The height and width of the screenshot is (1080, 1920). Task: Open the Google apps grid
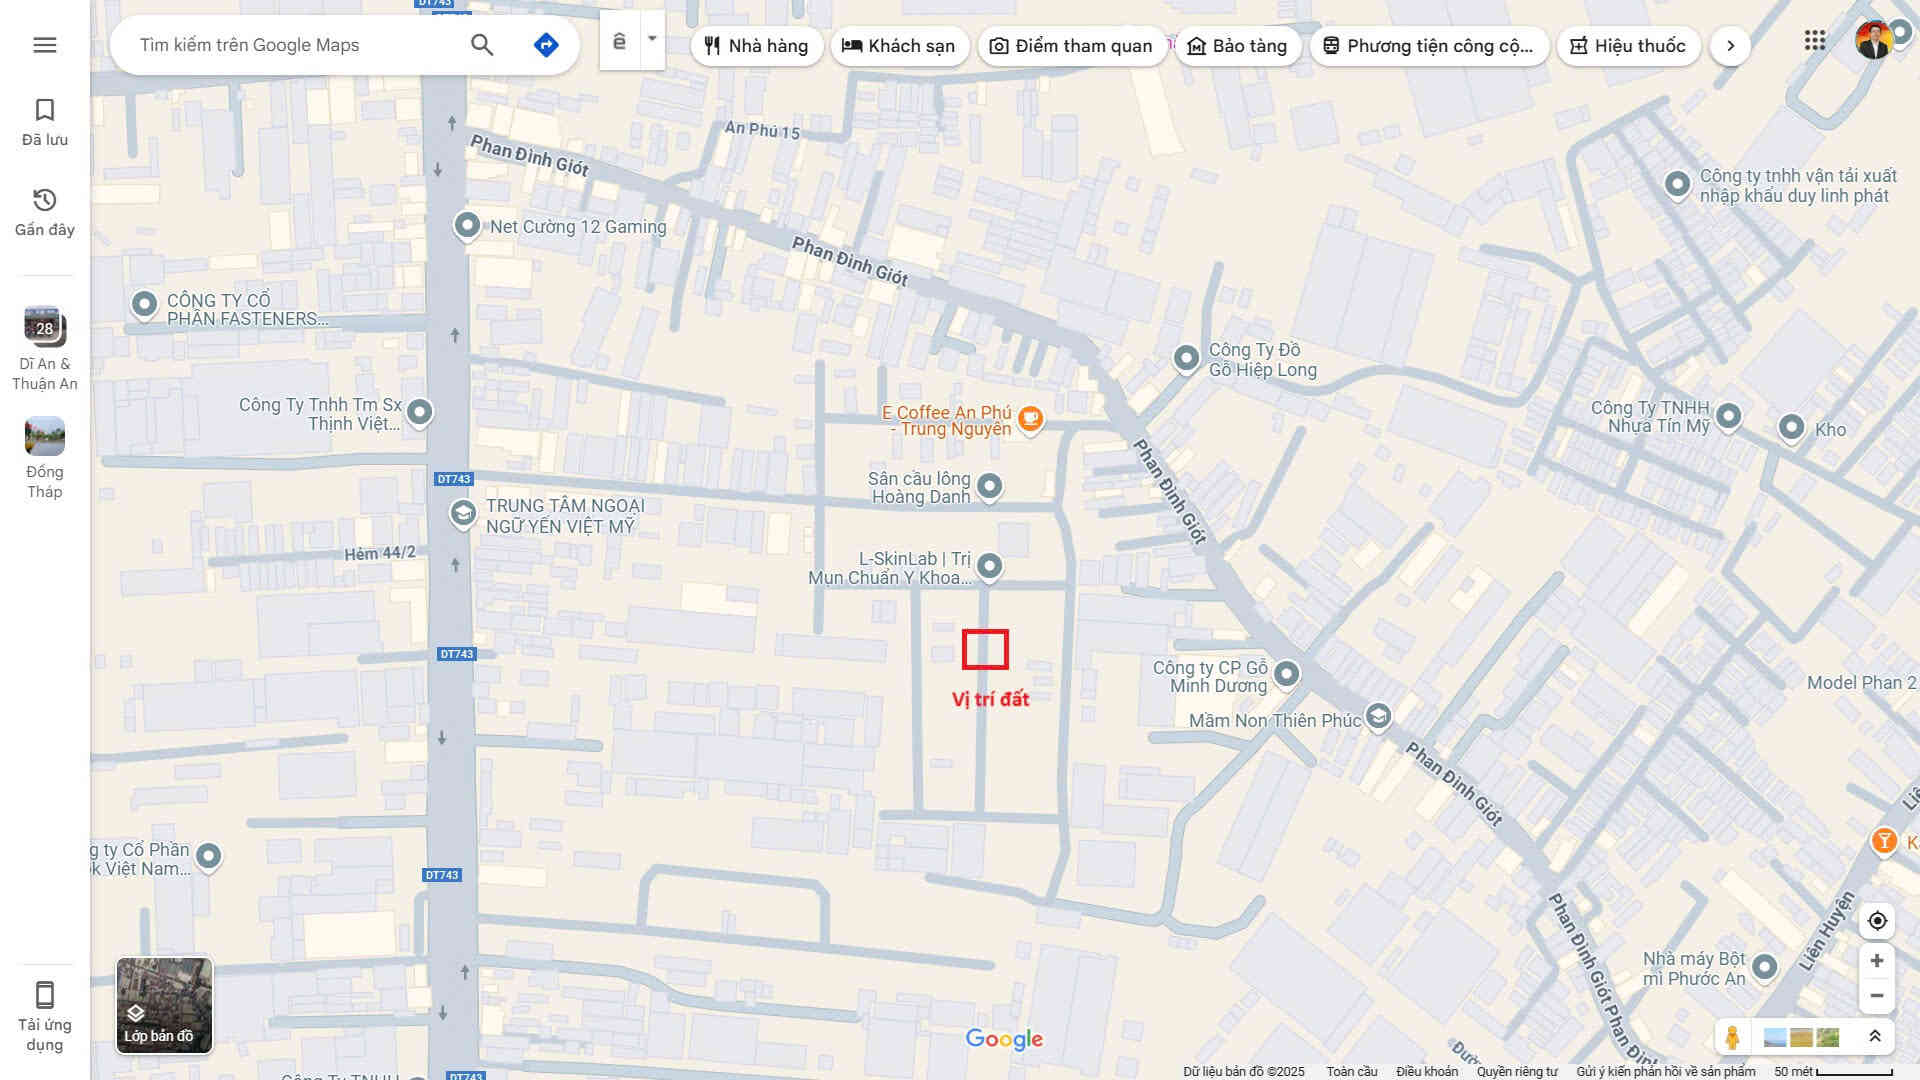[x=1815, y=41]
